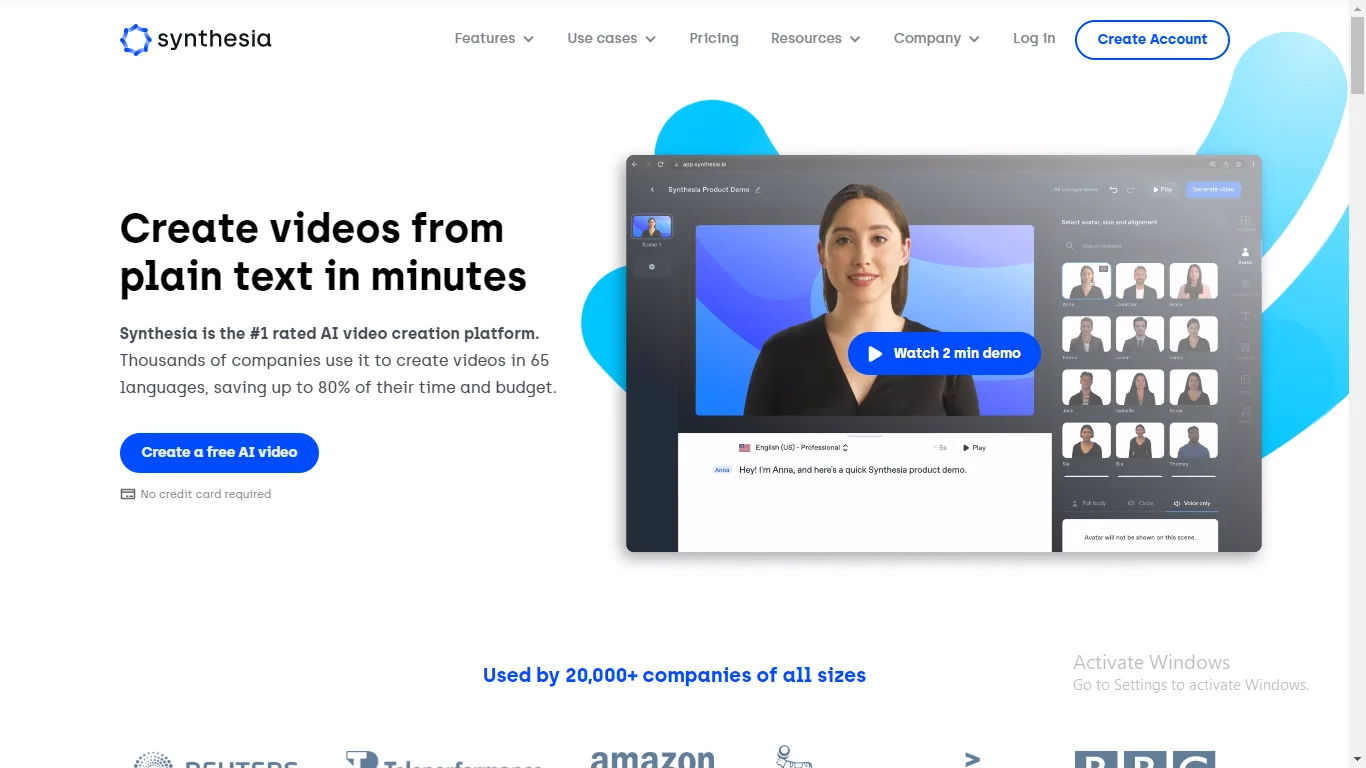1366x768 pixels.
Task: Click the 'No credit card required' text
Action: coord(206,494)
